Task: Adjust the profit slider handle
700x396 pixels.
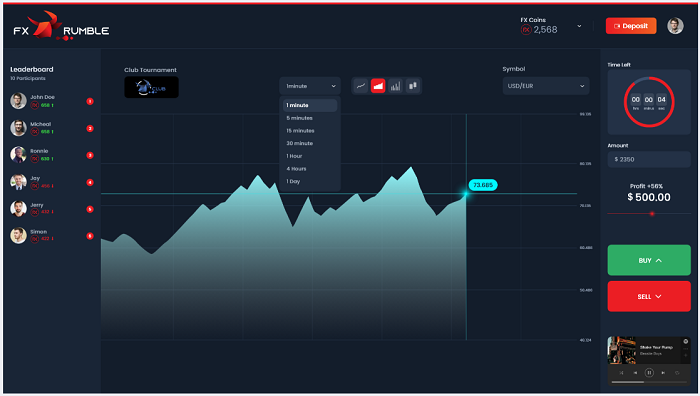Action: pos(652,214)
